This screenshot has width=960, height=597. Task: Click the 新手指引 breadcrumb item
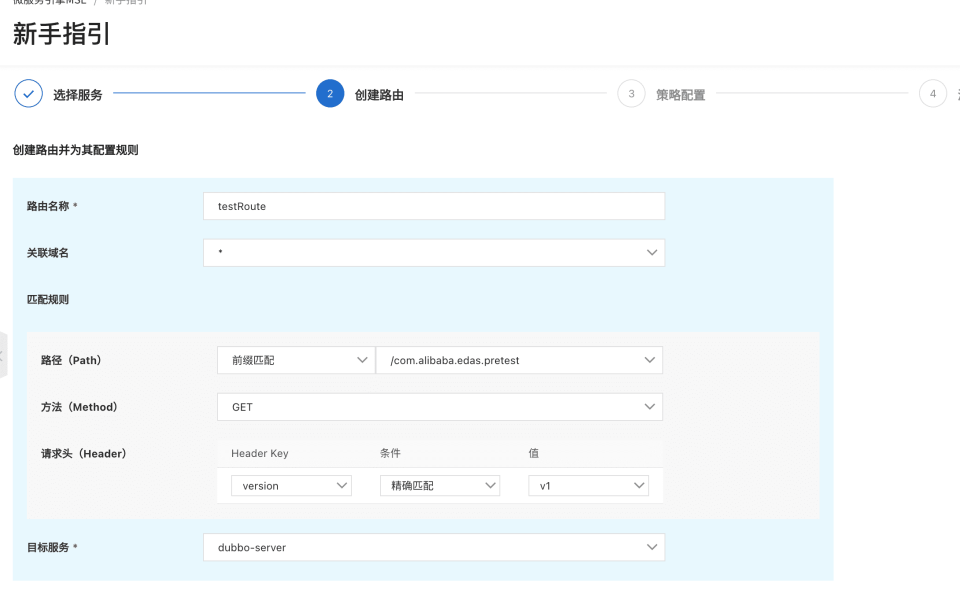click(127, 3)
